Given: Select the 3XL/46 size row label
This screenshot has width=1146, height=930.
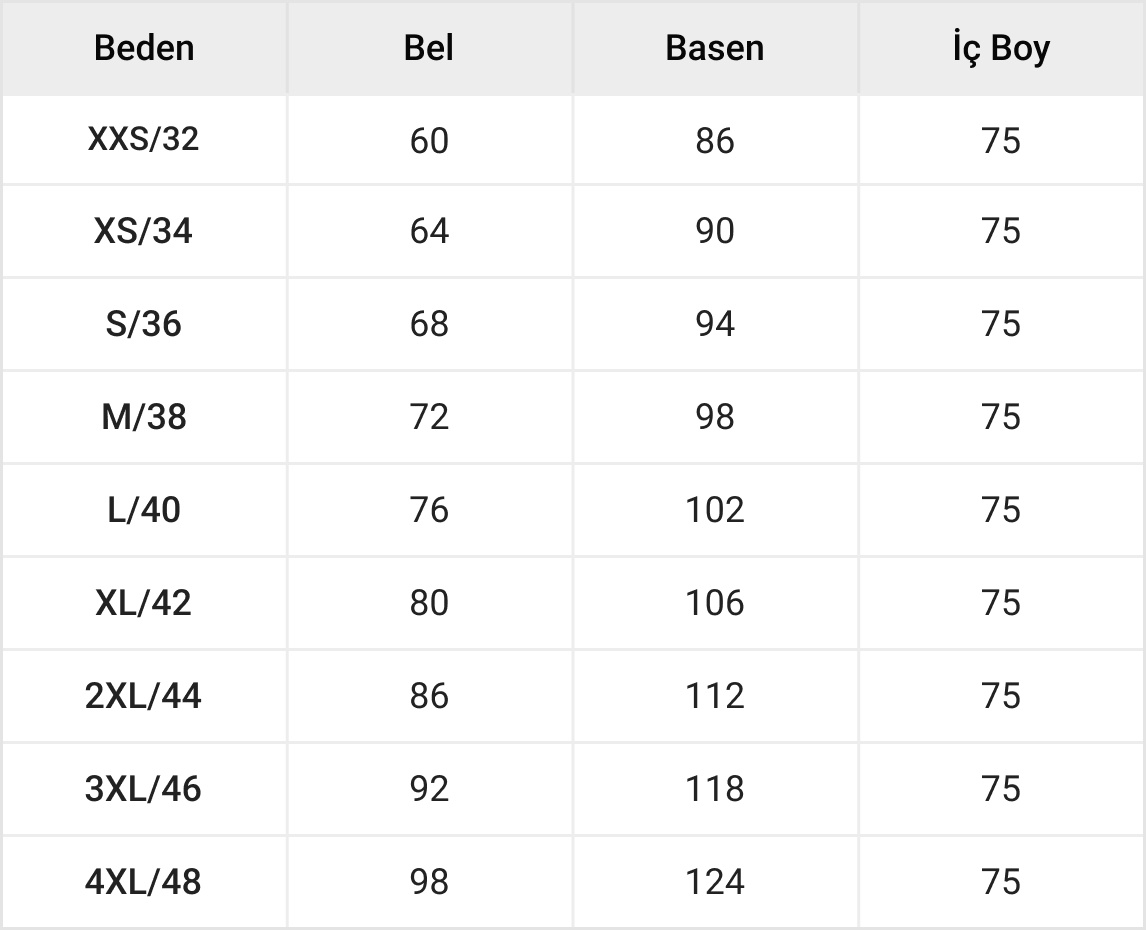Looking at the screenshot, I should coord(143,788).
